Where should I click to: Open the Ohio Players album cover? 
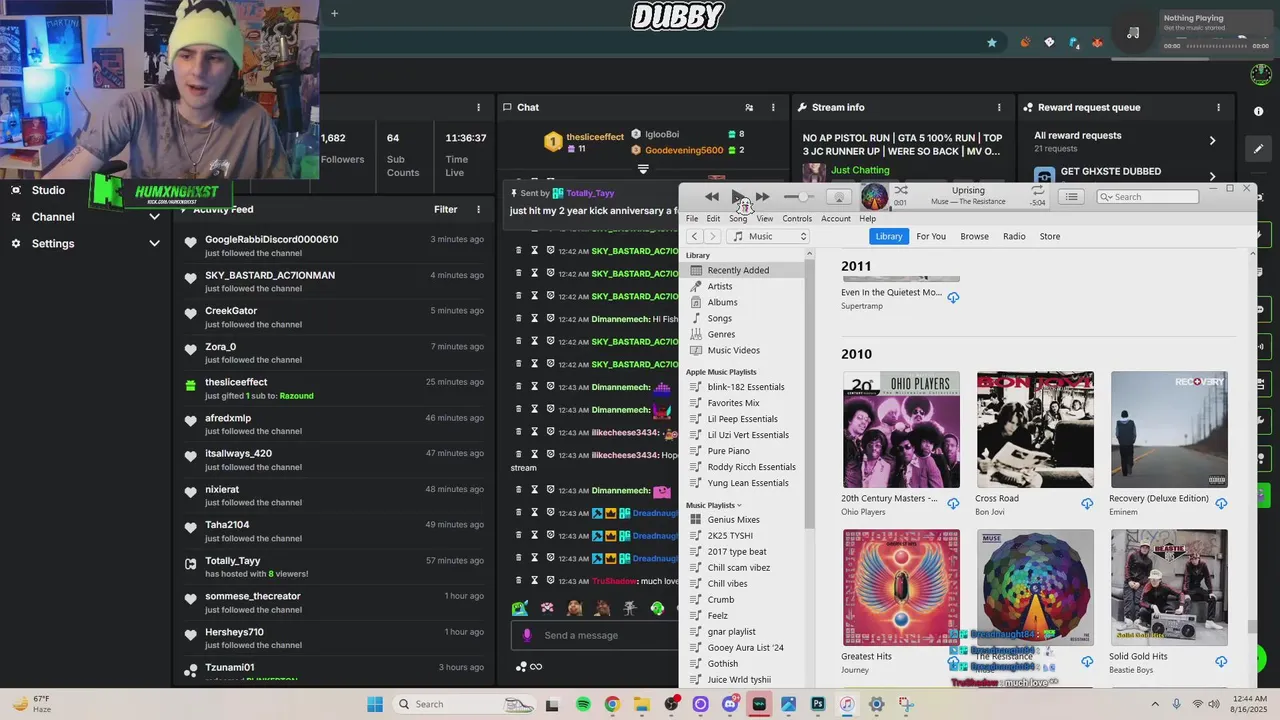point(901,430)
